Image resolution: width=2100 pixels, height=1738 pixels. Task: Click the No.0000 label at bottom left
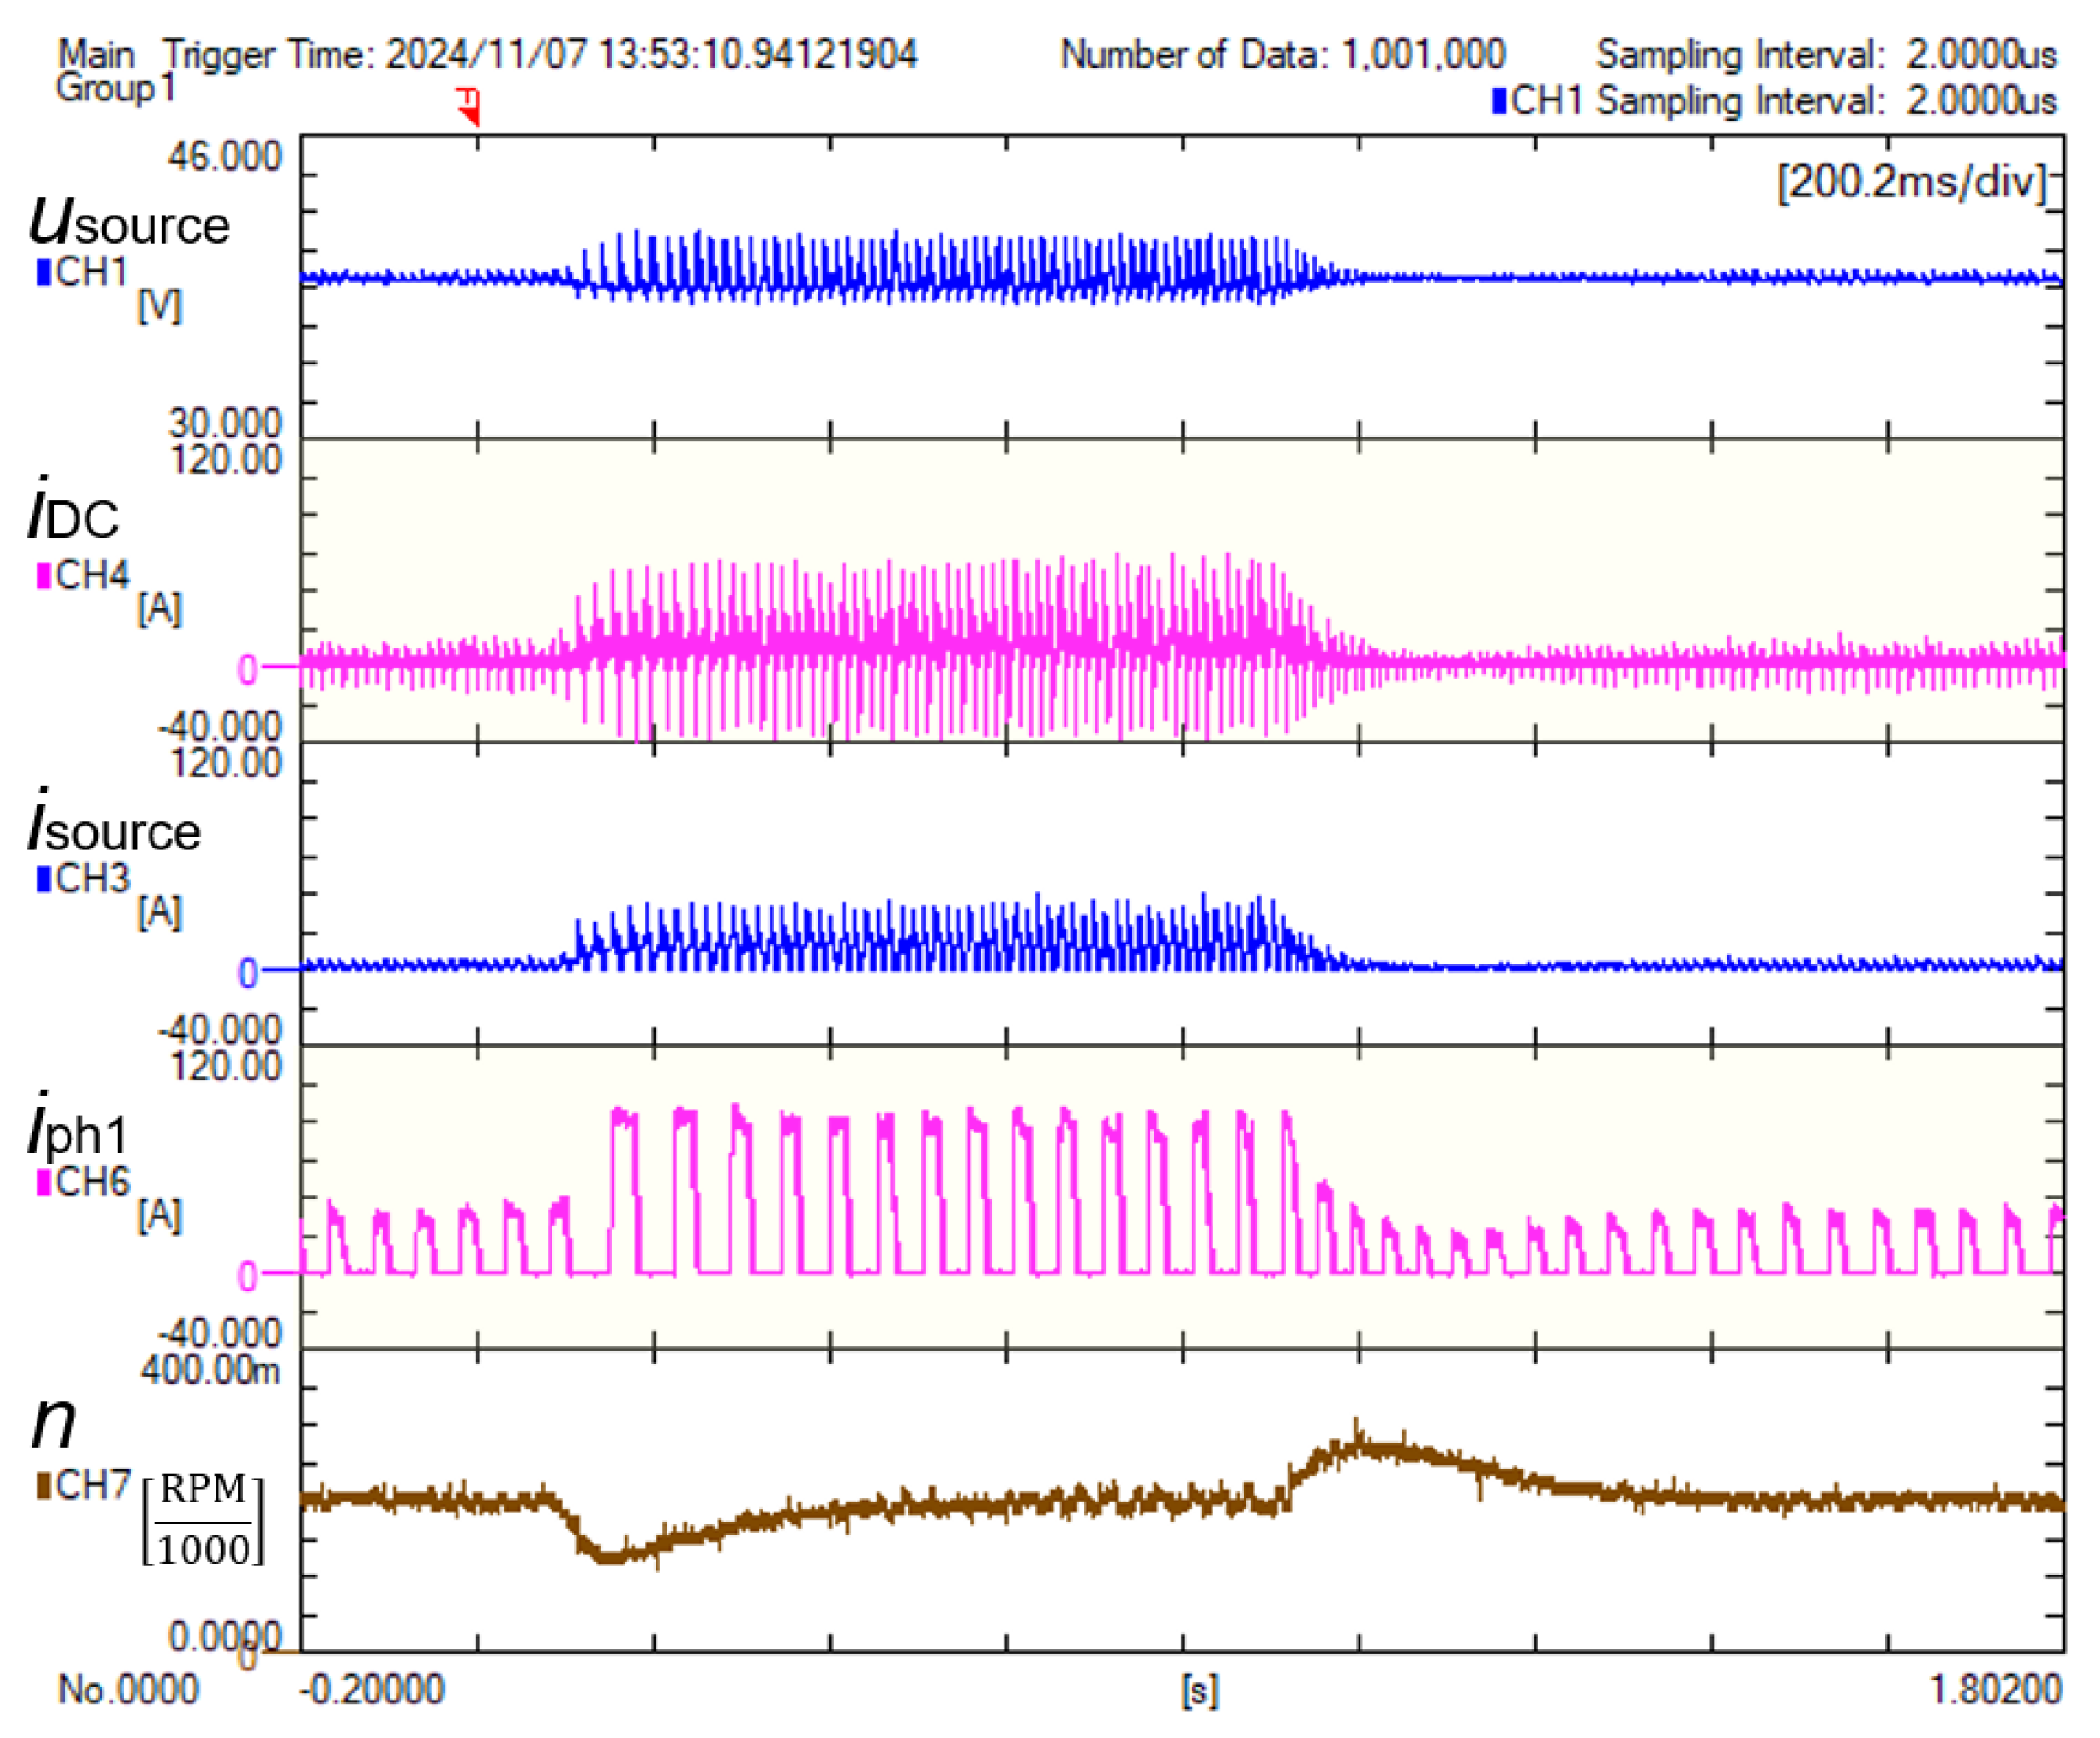coord(128,1690)
